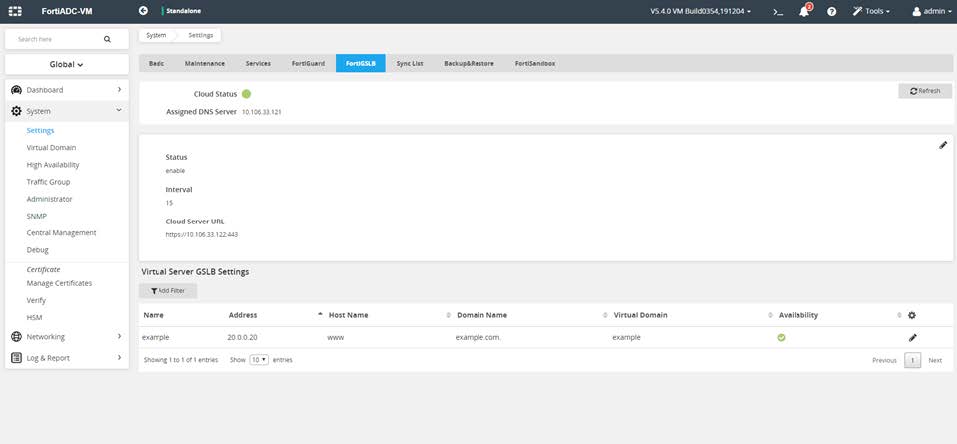This screenshot has height=444, width=957.
Task: Switch to the Services tab
Action: [258, 64]
